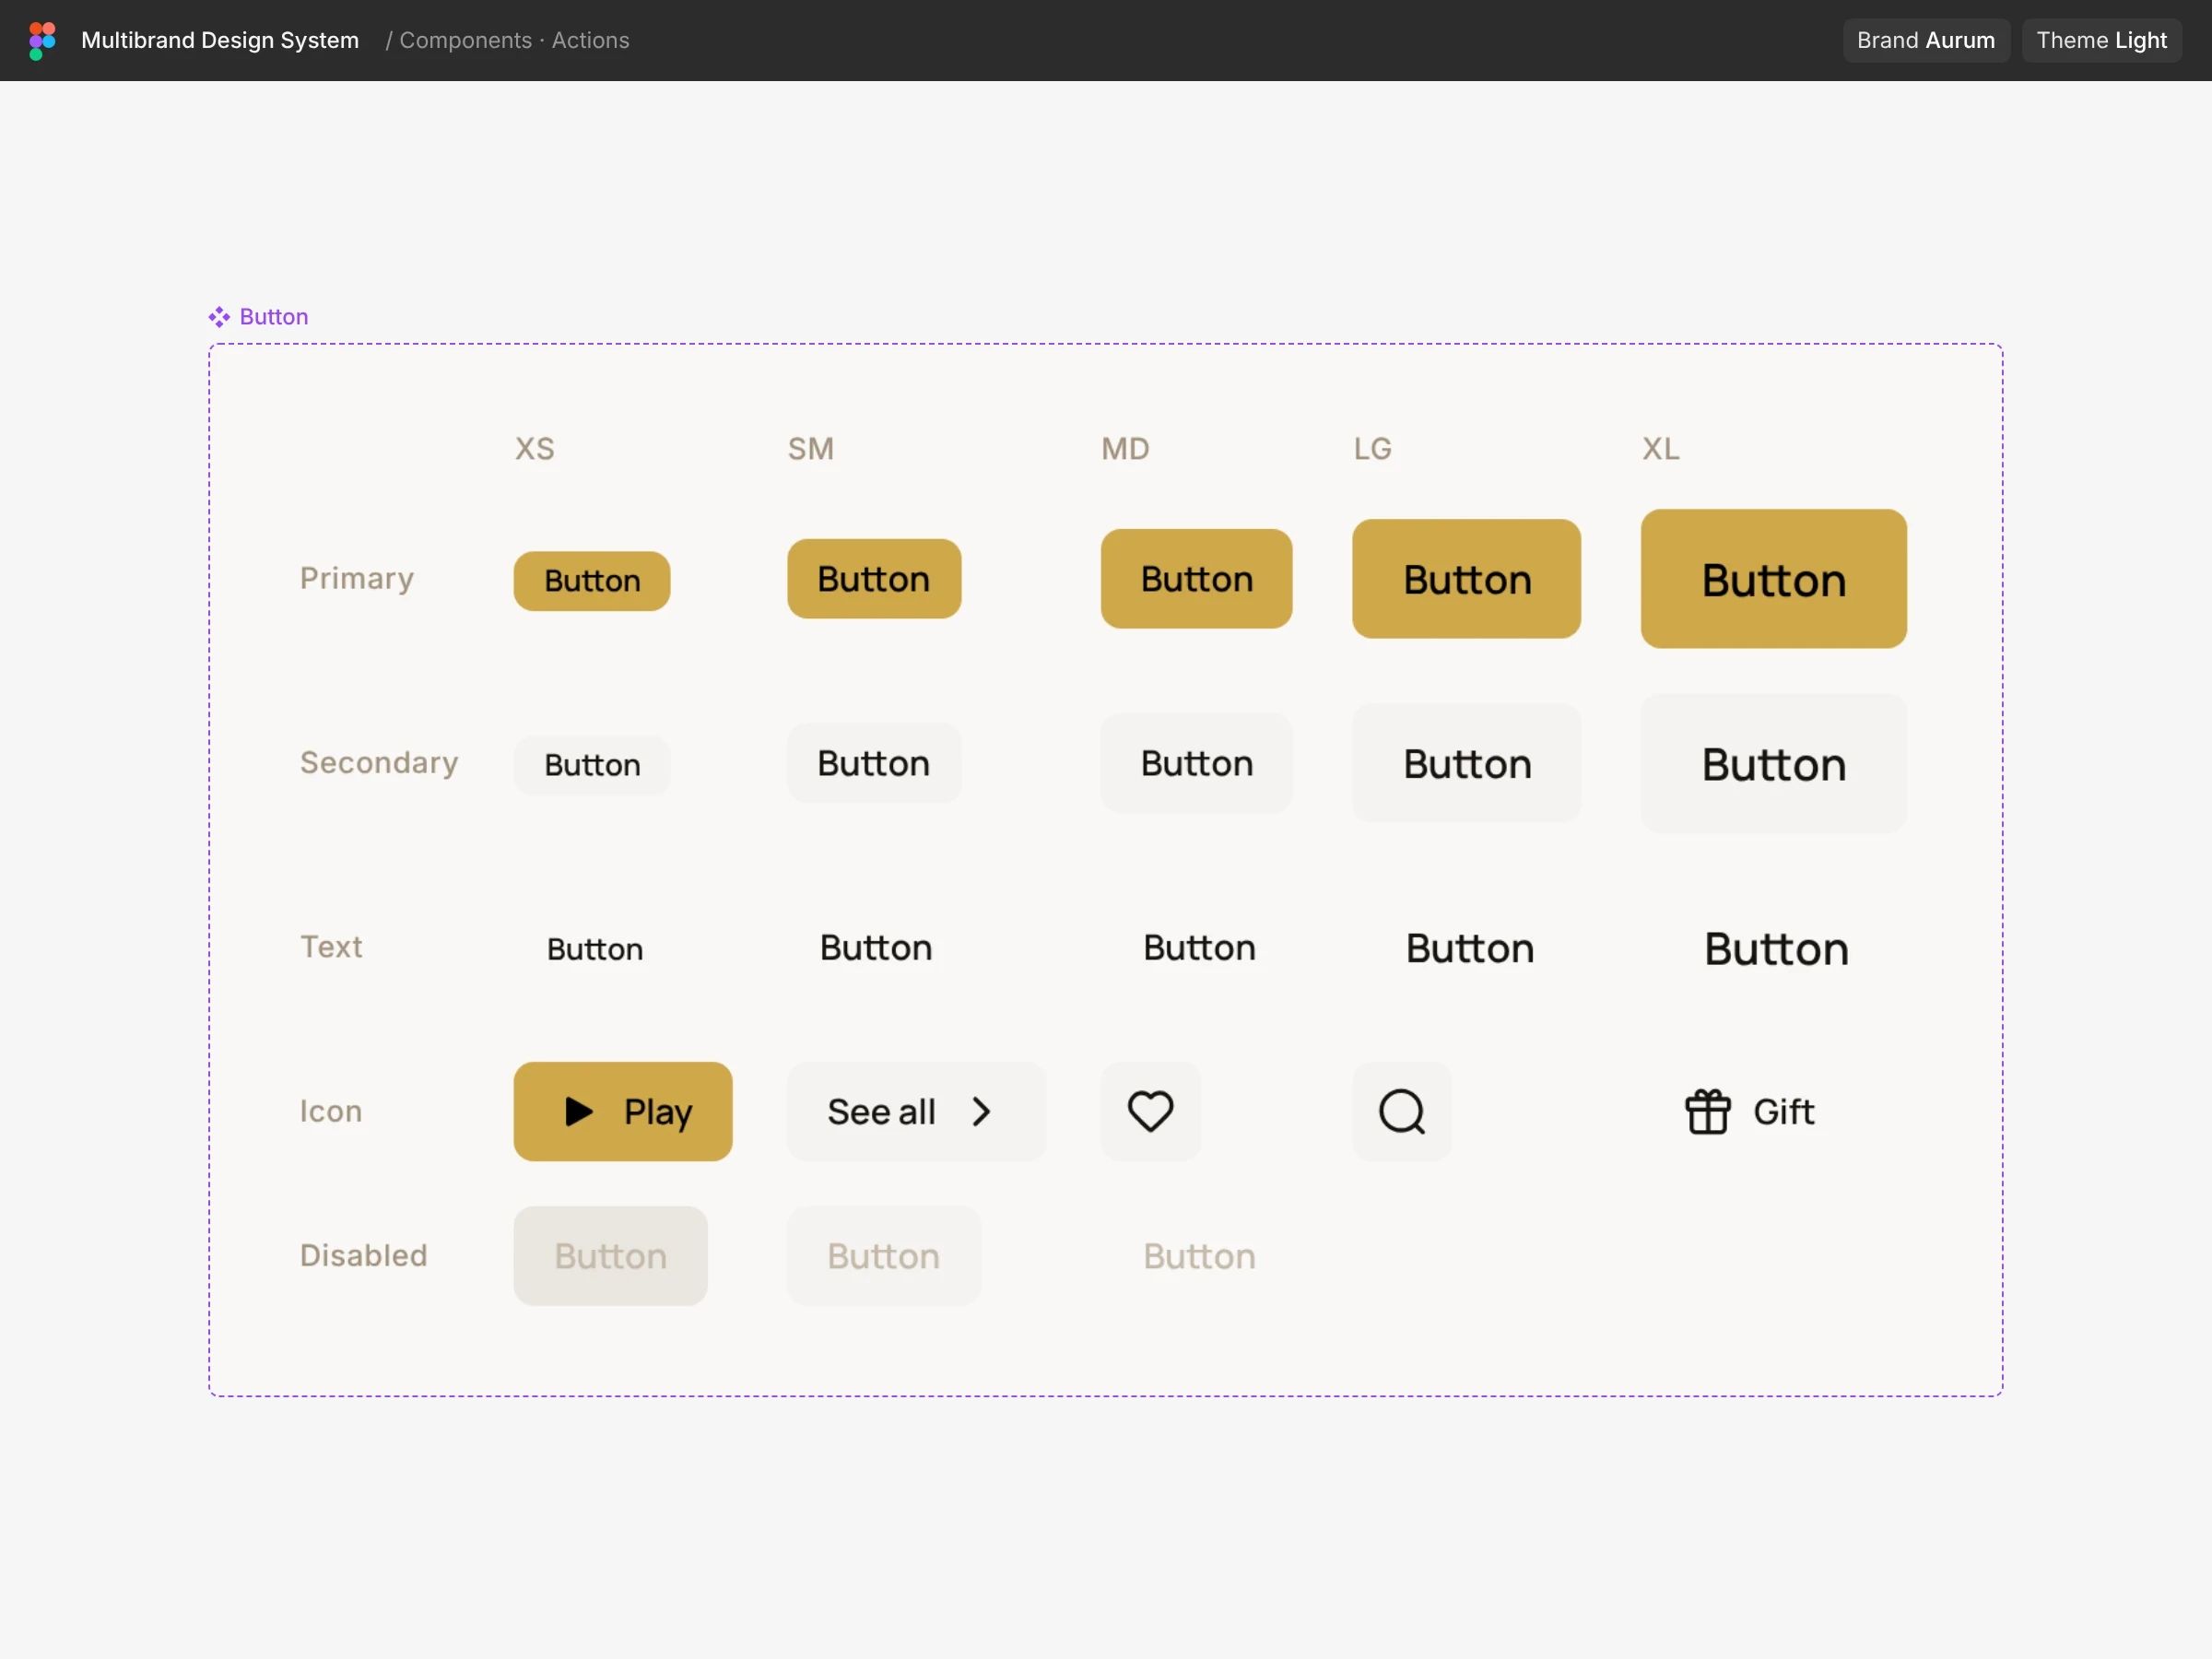Click the disabled primary Button

pyautogui.click(x=610, y=1255)
